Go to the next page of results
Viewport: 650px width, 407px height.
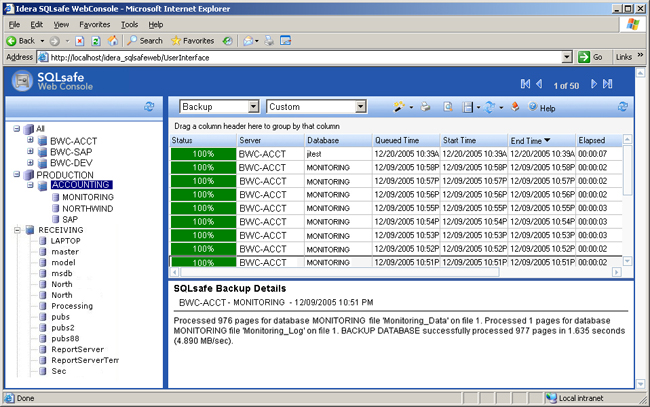594,84
